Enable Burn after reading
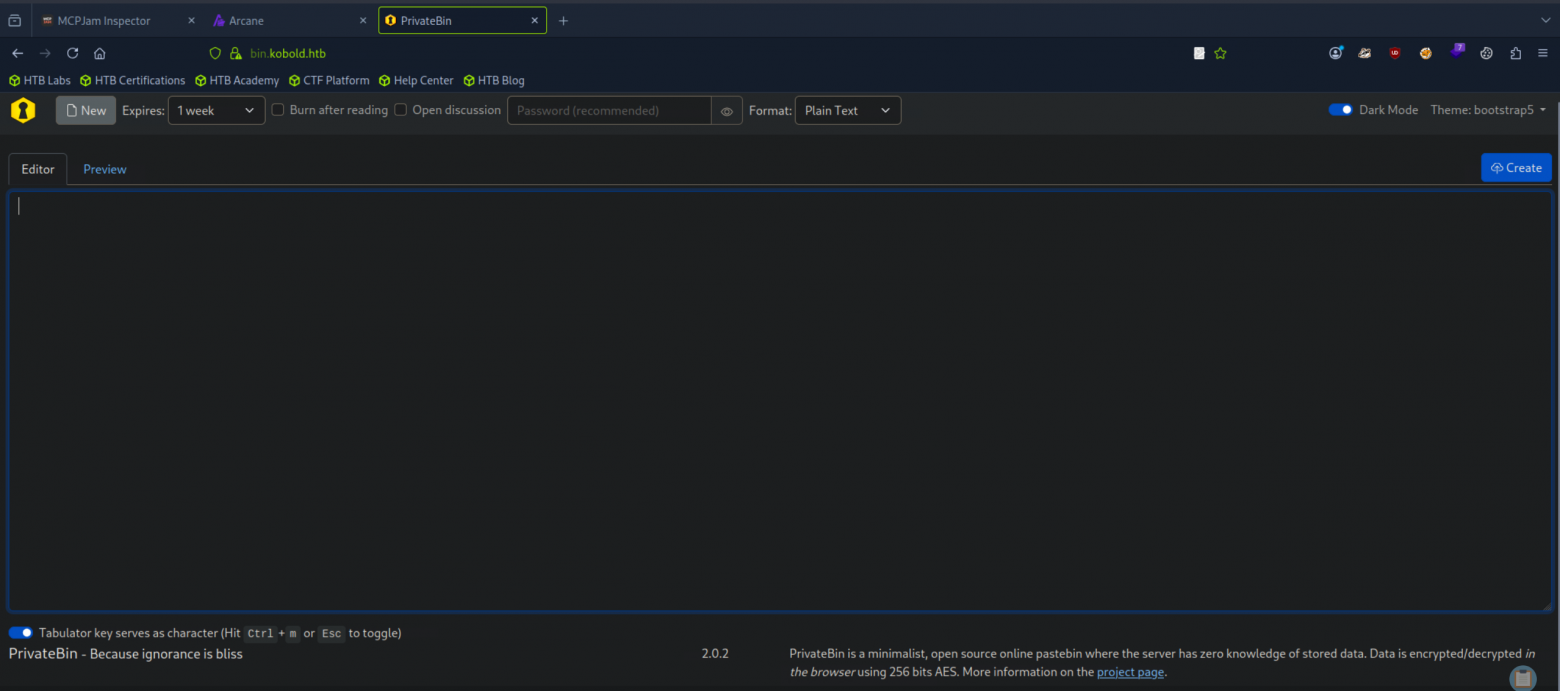Image resolution: width=1560 pixels, height=691 pixels. 277,109
